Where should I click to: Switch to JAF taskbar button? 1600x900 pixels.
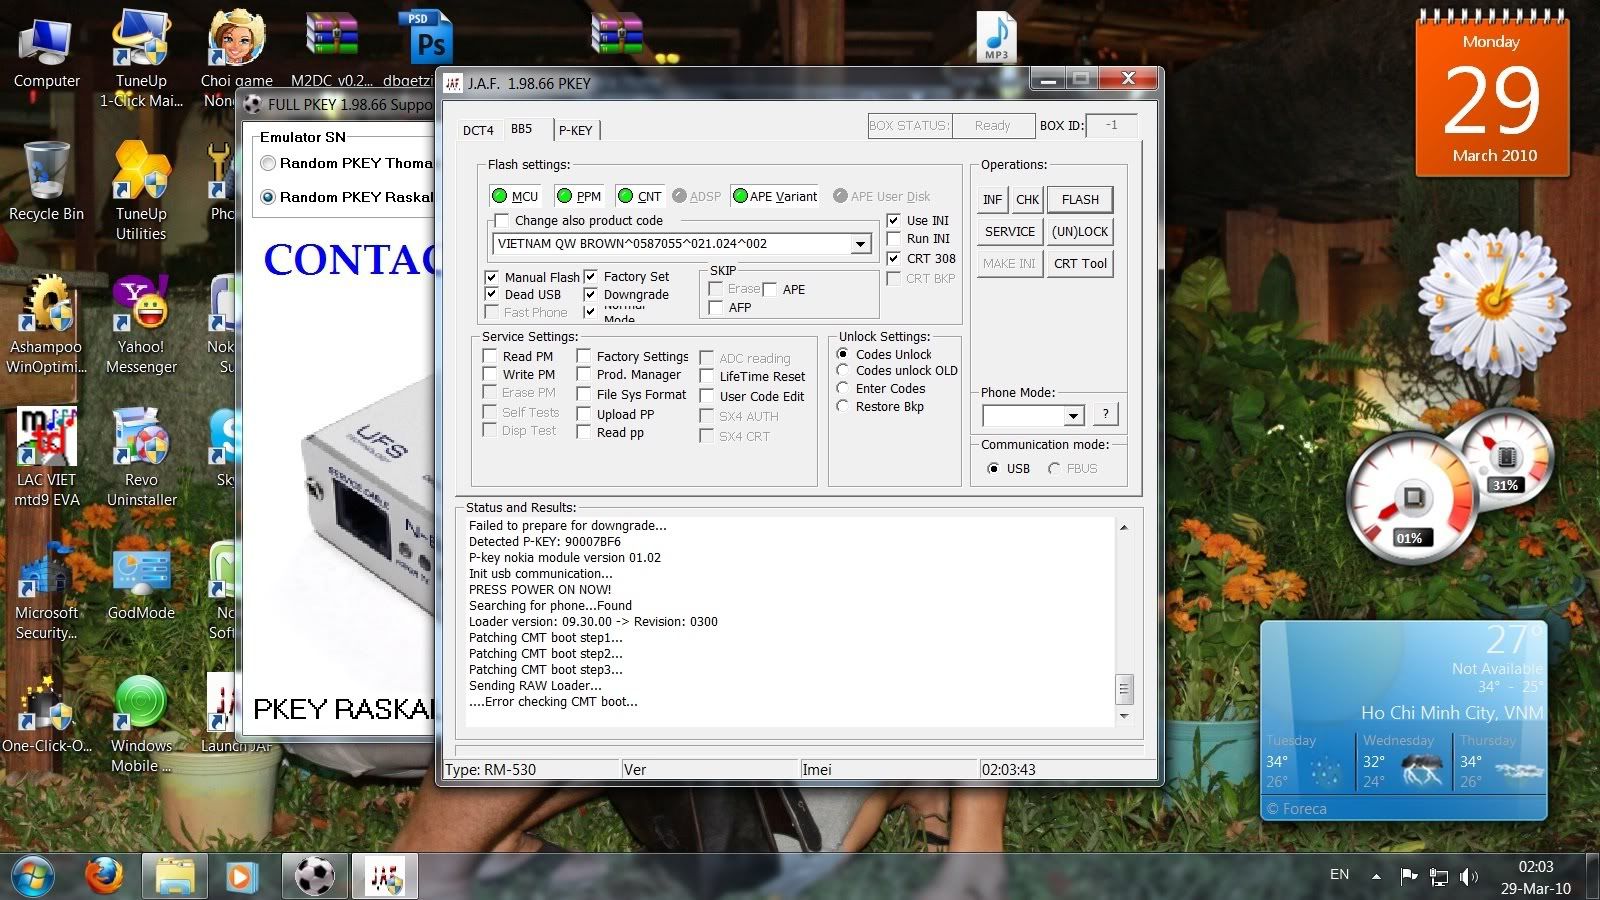pyautogui.click(x=385, y=876)
